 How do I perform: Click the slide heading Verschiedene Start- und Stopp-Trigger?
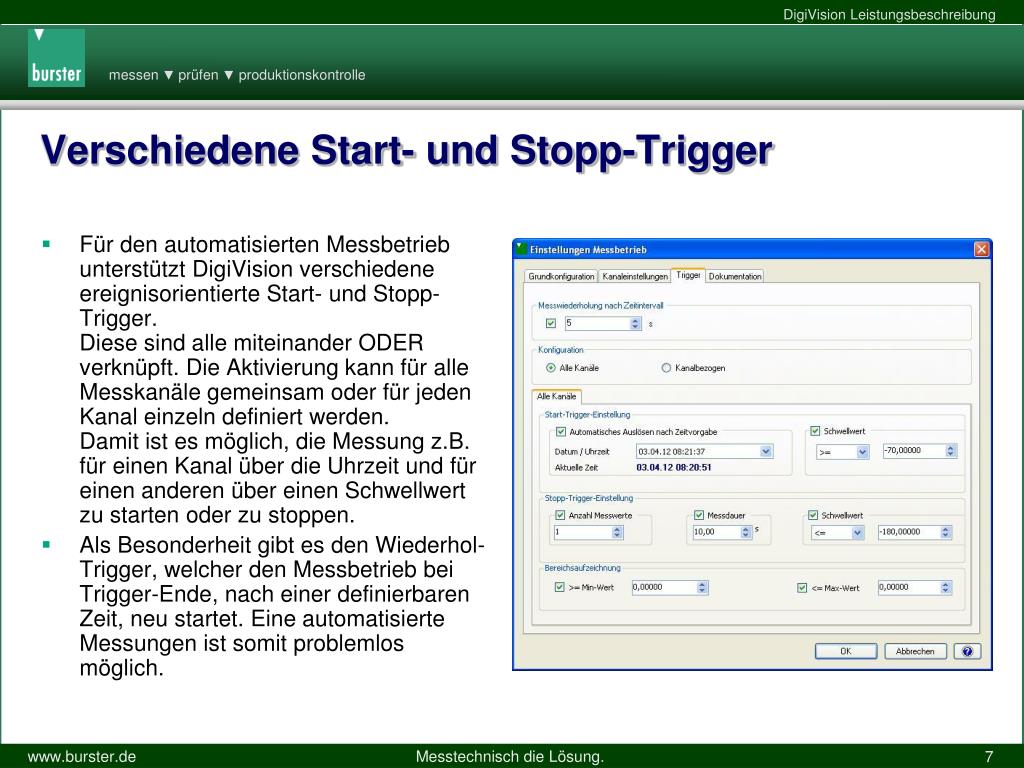[x=407, y=150]
